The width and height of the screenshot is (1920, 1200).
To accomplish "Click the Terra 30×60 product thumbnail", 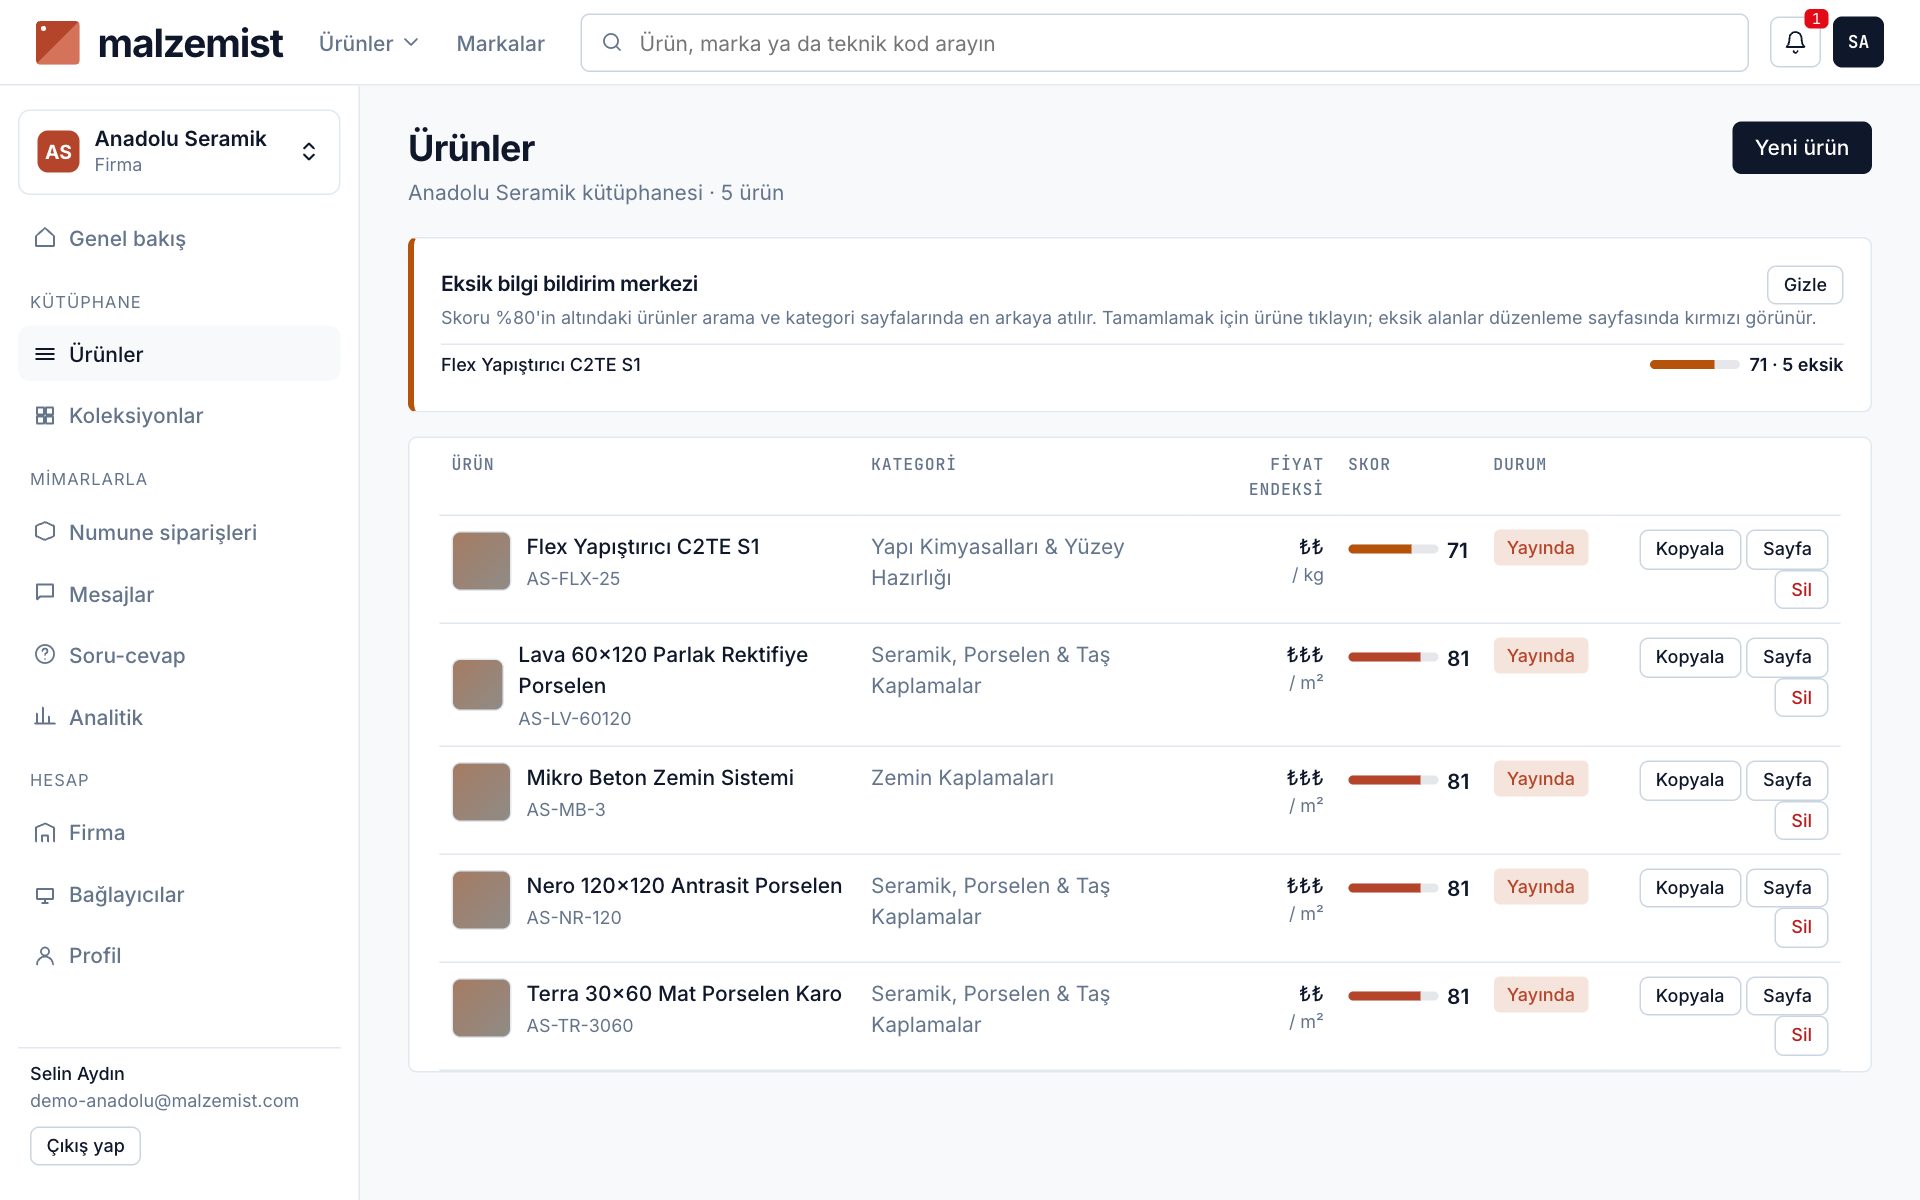I will 481,1008.
